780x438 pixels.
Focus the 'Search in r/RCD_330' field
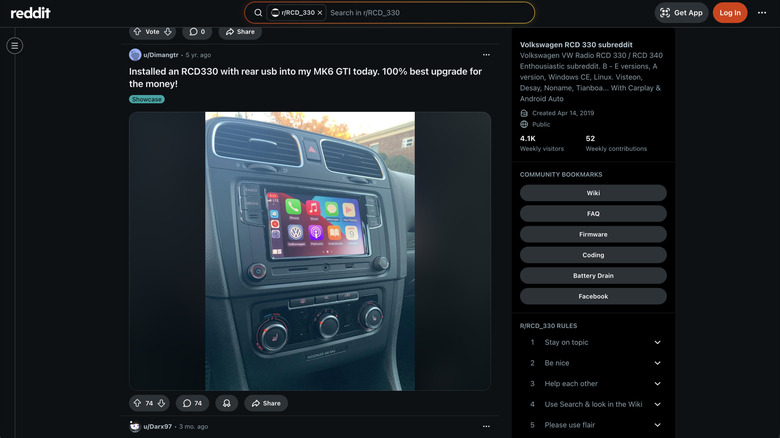pyautogui.click(x=425, y=13)
